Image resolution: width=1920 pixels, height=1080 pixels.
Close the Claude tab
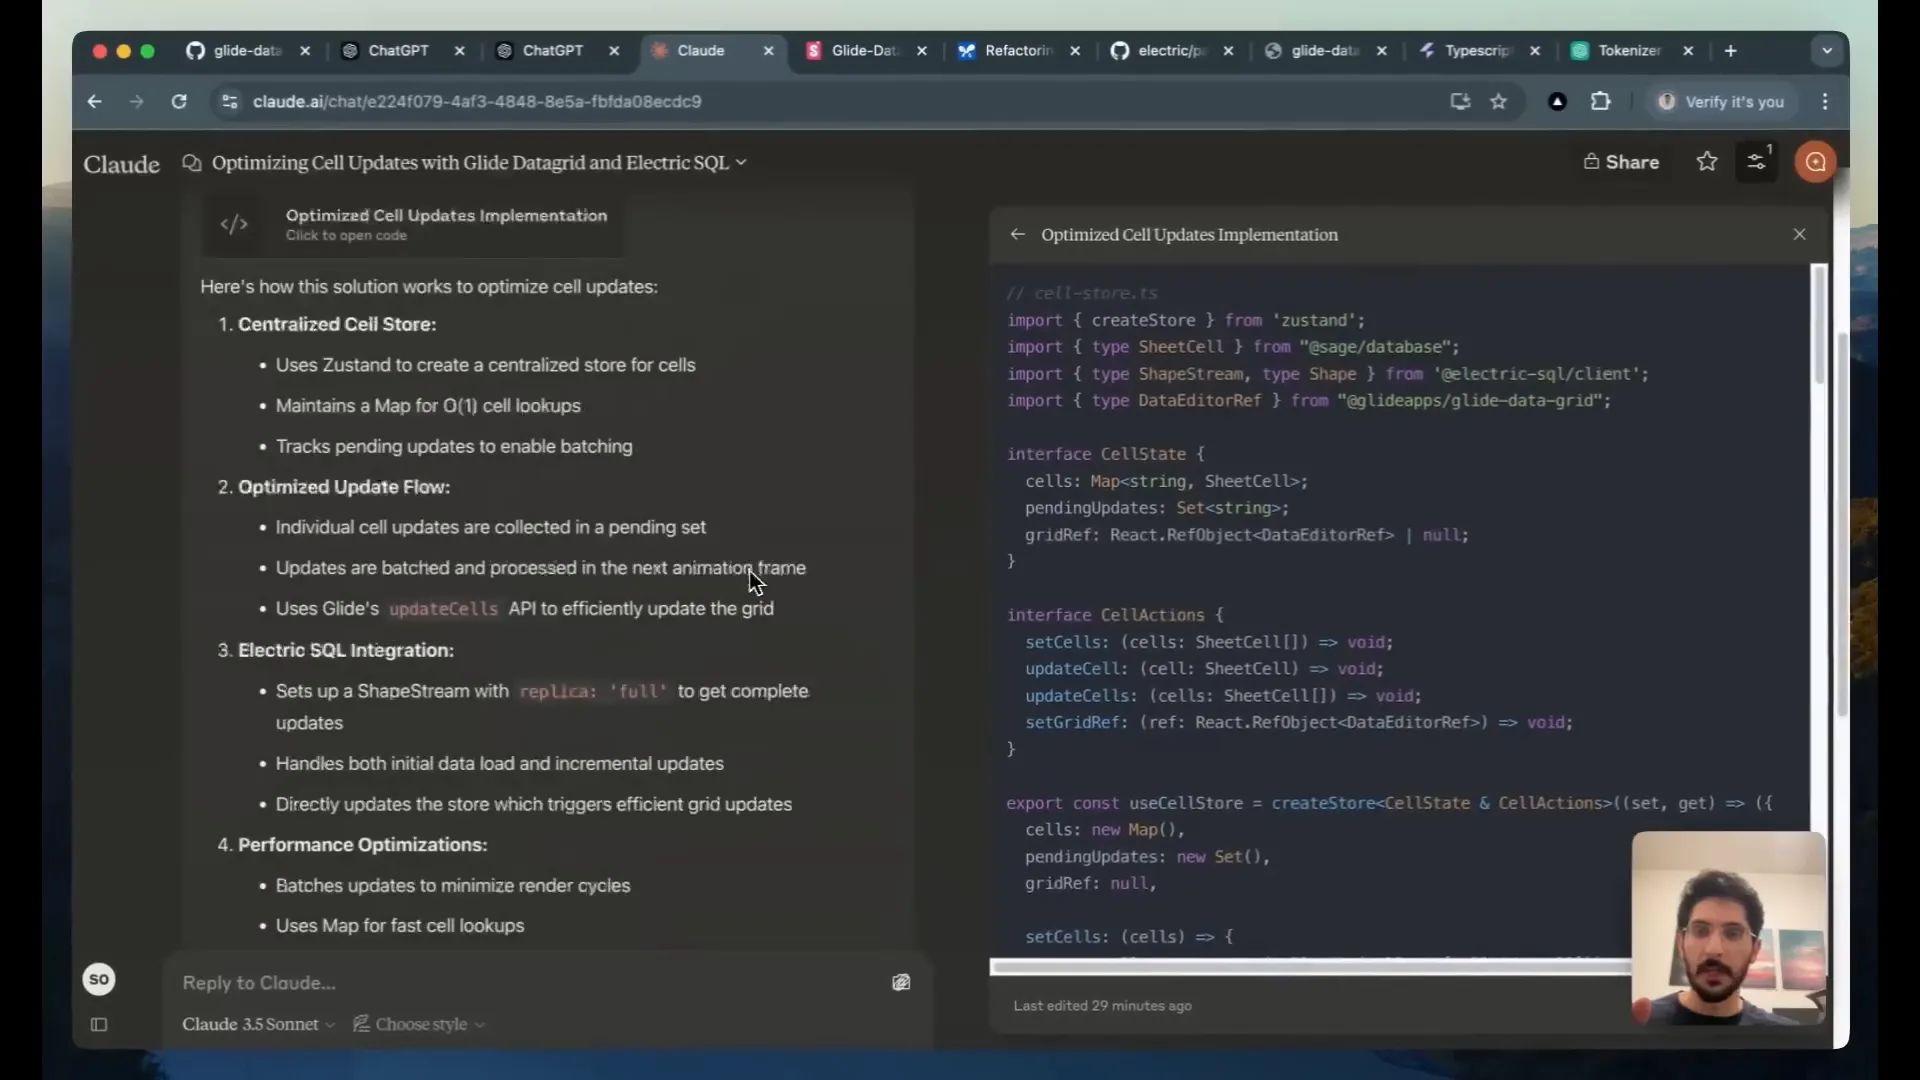click(768, 51)
